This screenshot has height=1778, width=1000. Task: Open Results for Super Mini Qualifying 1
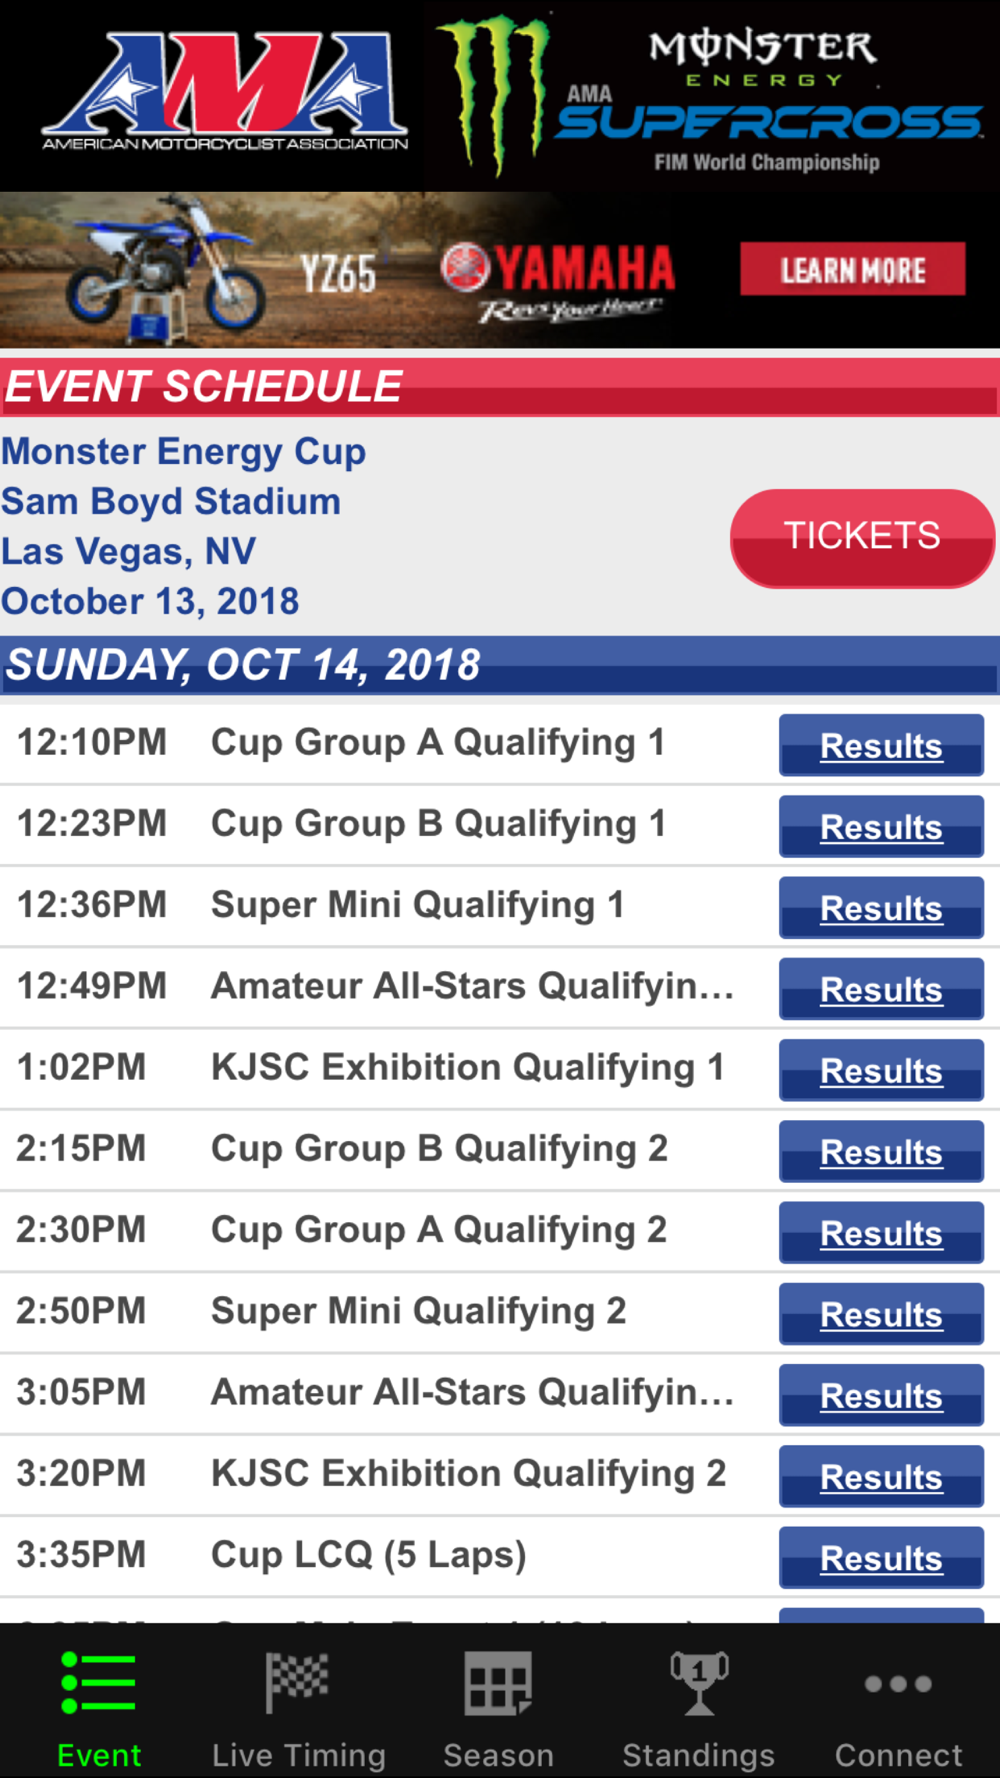click(x=881, y=907)
